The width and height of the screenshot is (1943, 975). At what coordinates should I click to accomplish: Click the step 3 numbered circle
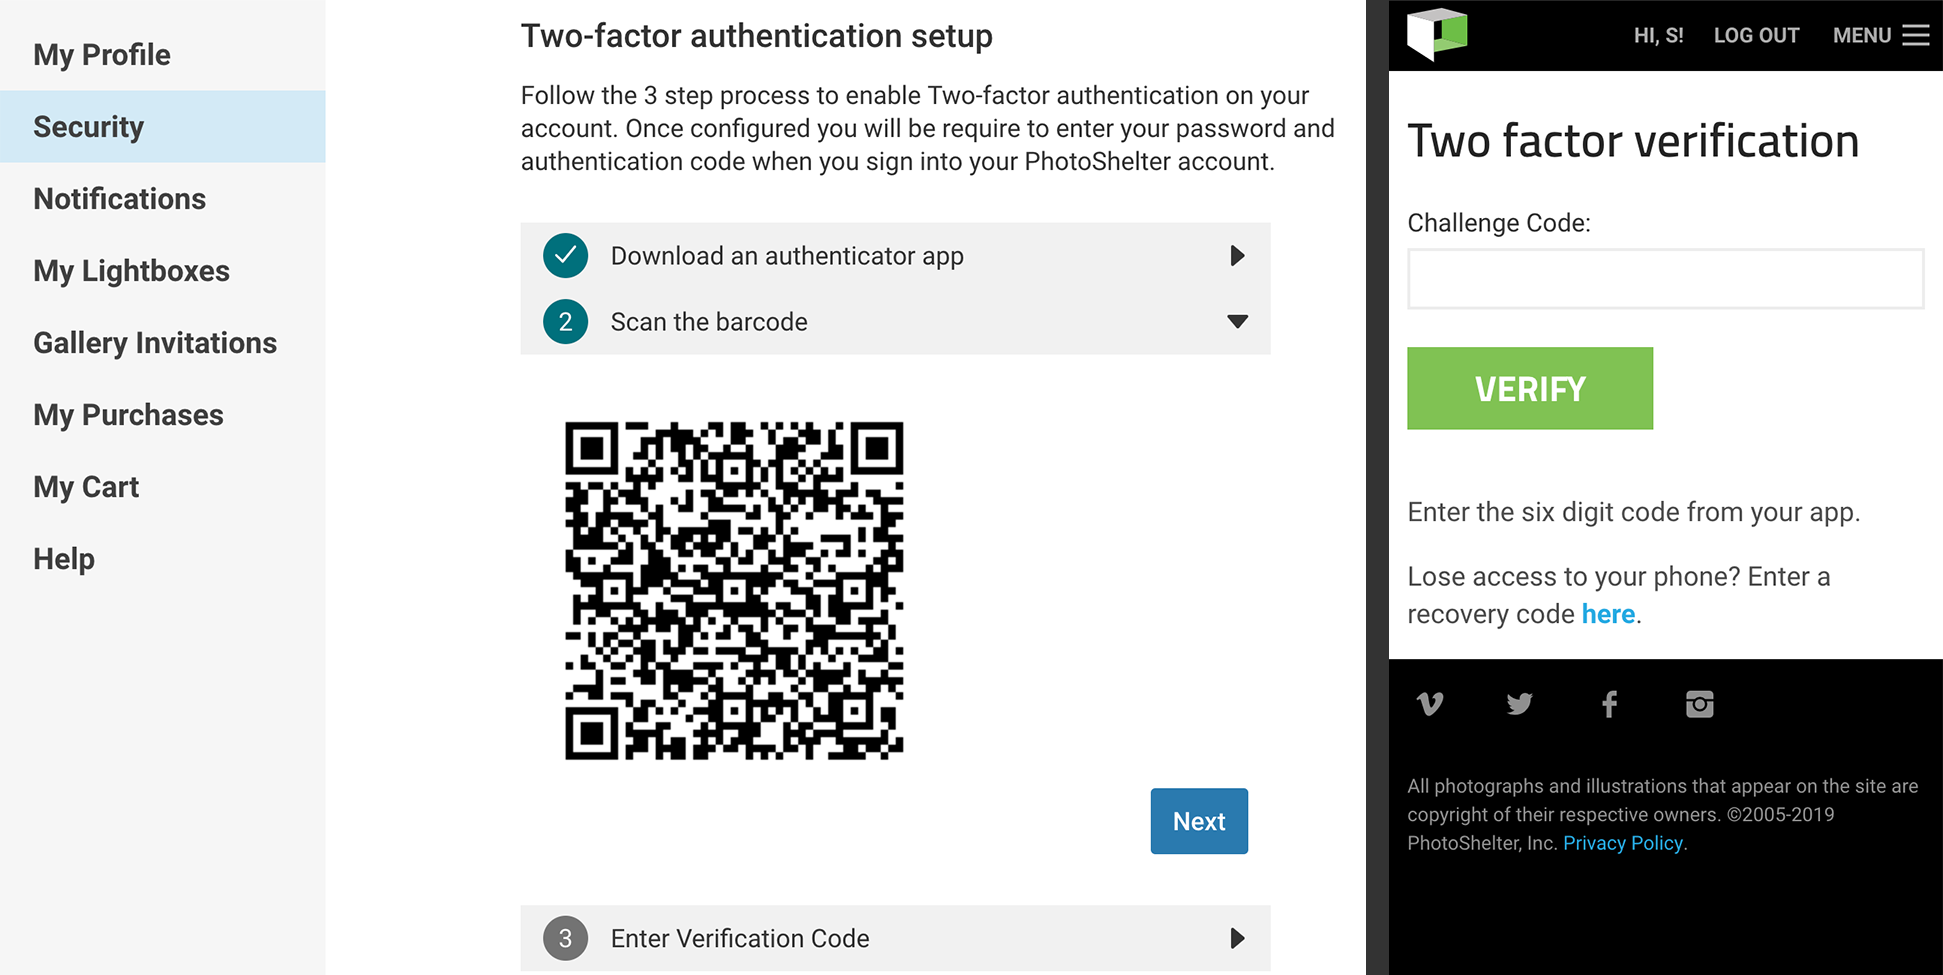(565, 938)
